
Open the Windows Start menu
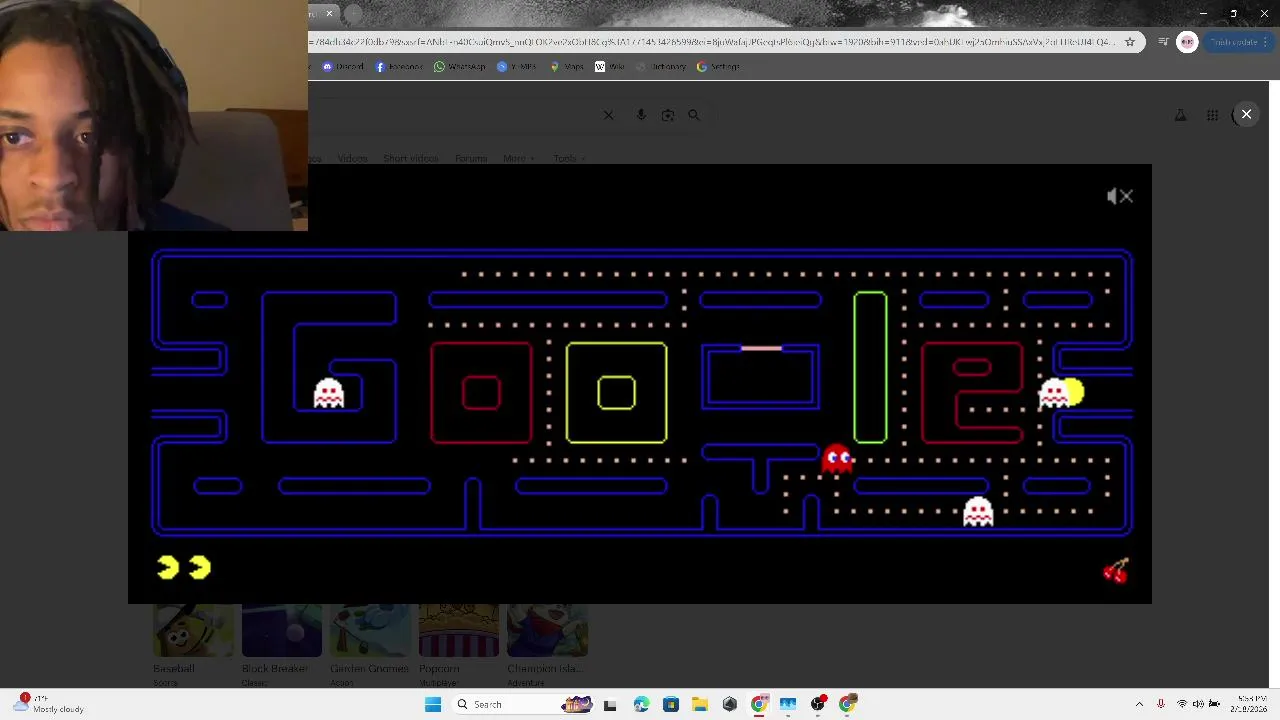pos(433,704)
